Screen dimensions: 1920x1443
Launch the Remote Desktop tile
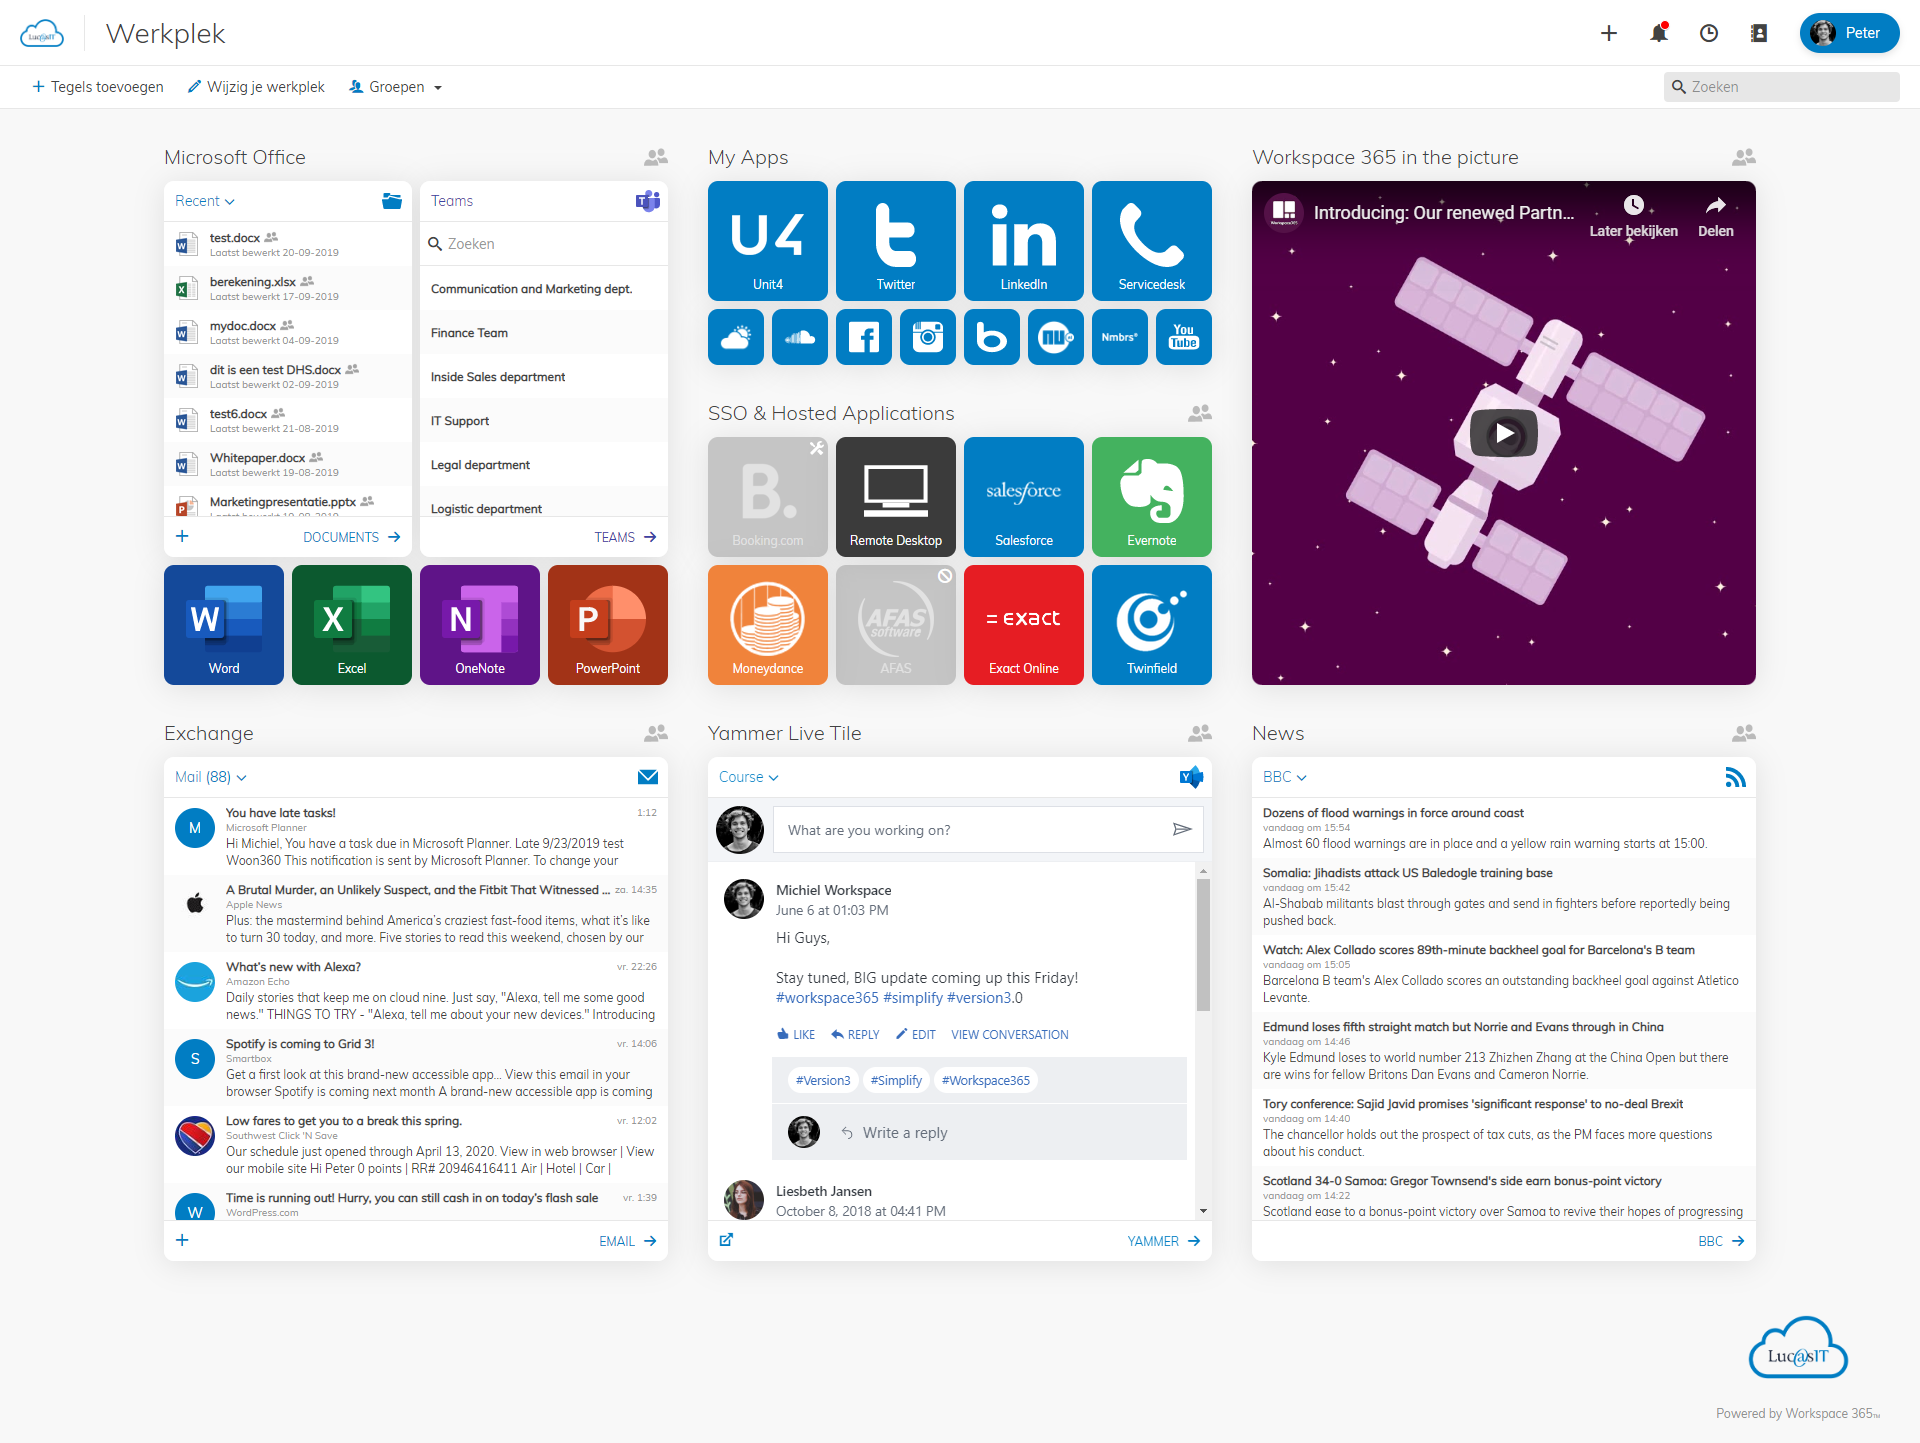tap(896, 497)
